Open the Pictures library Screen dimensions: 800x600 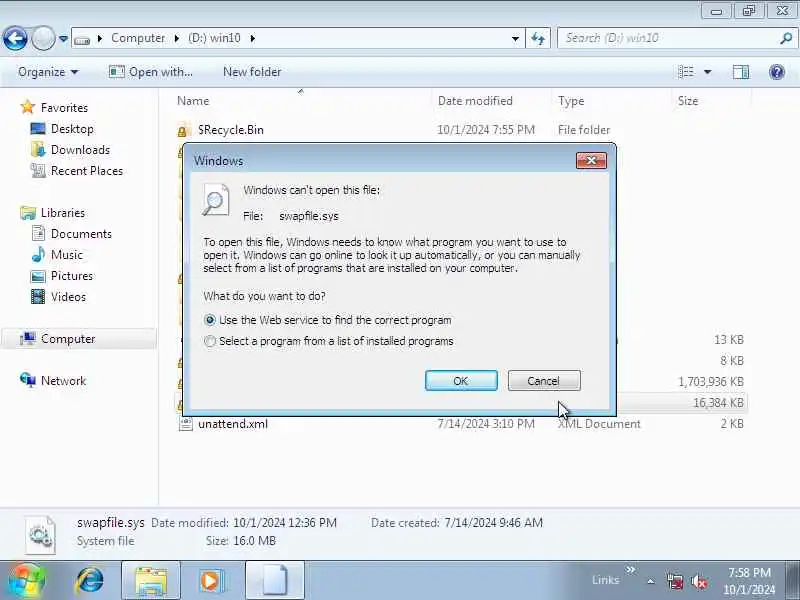[x=72, y=276]
